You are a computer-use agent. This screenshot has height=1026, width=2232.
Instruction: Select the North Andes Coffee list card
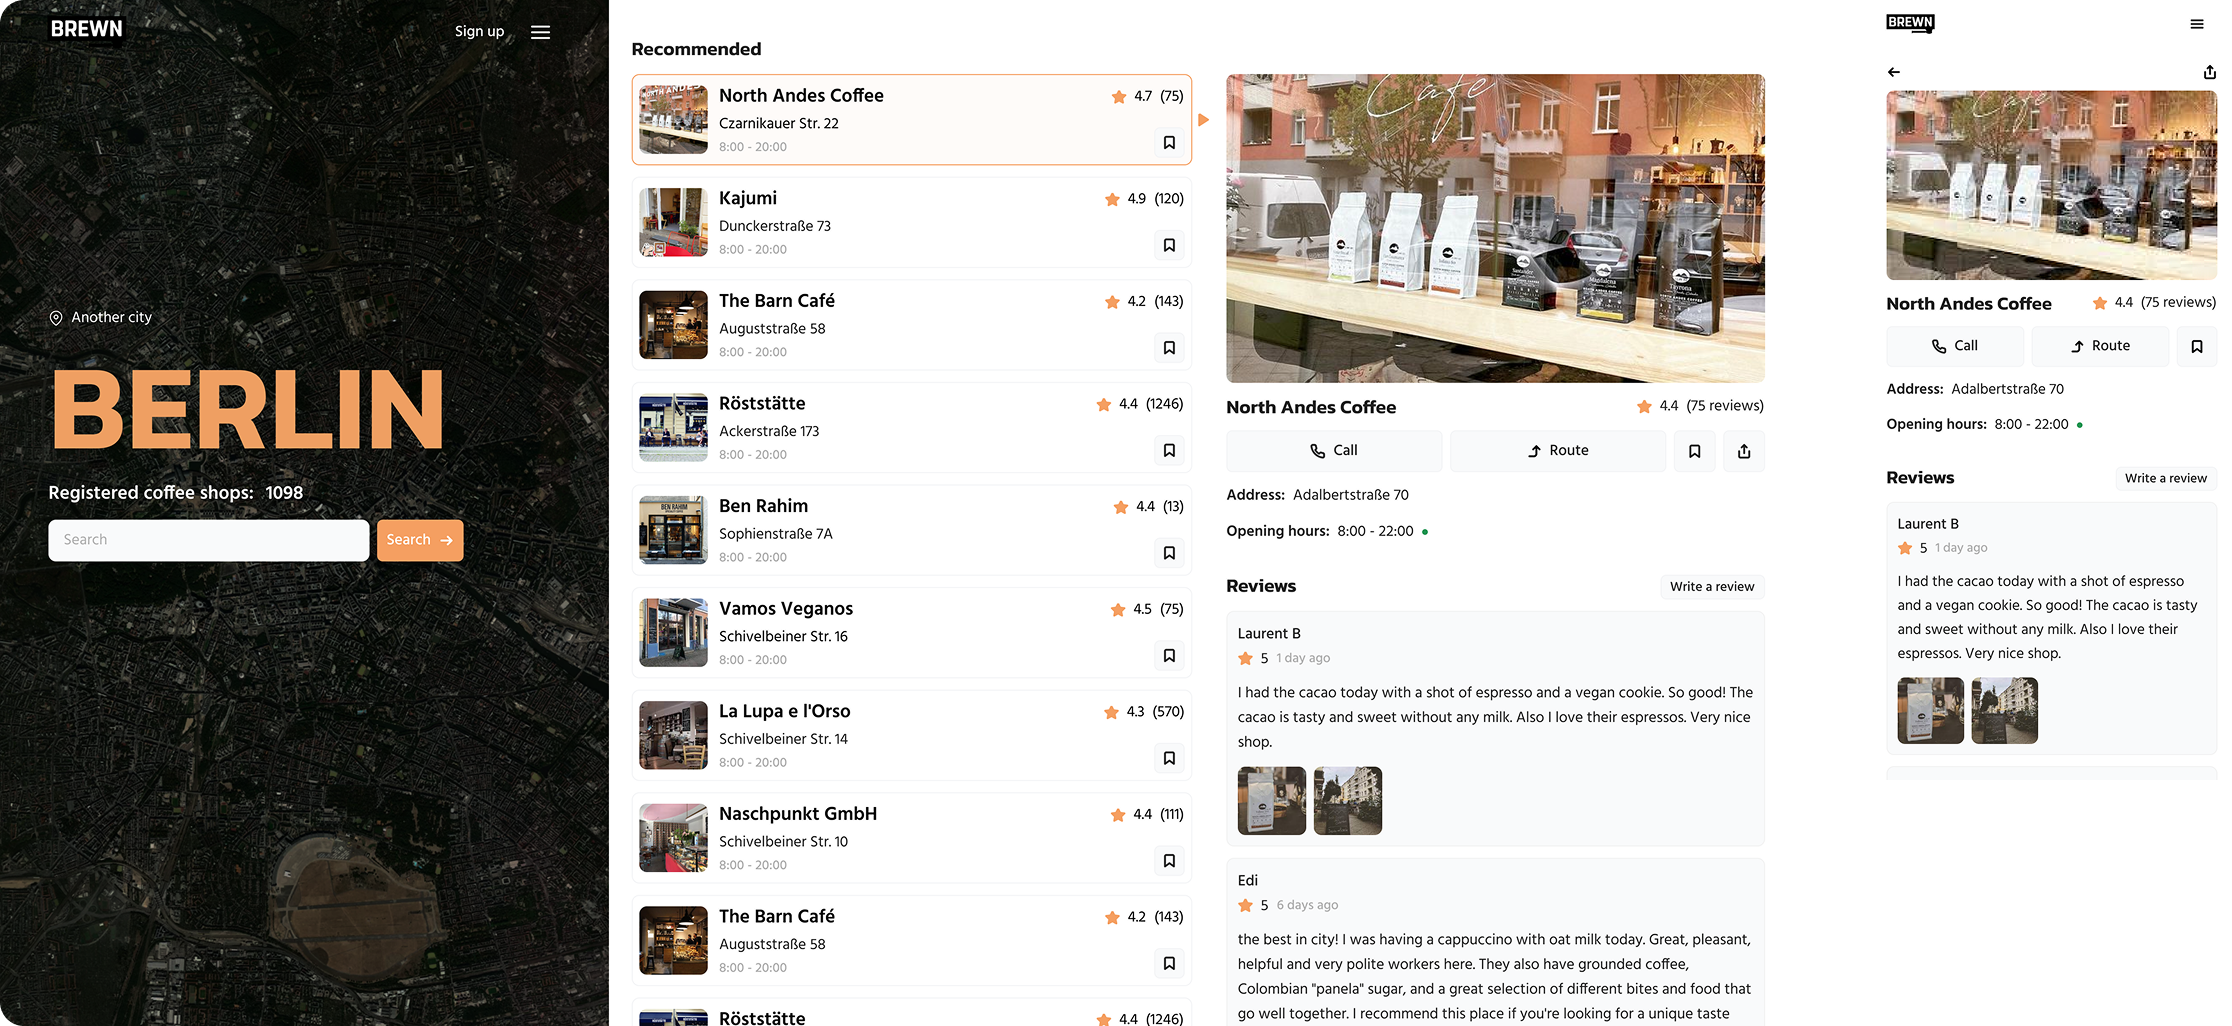click(x=912, y=119)
